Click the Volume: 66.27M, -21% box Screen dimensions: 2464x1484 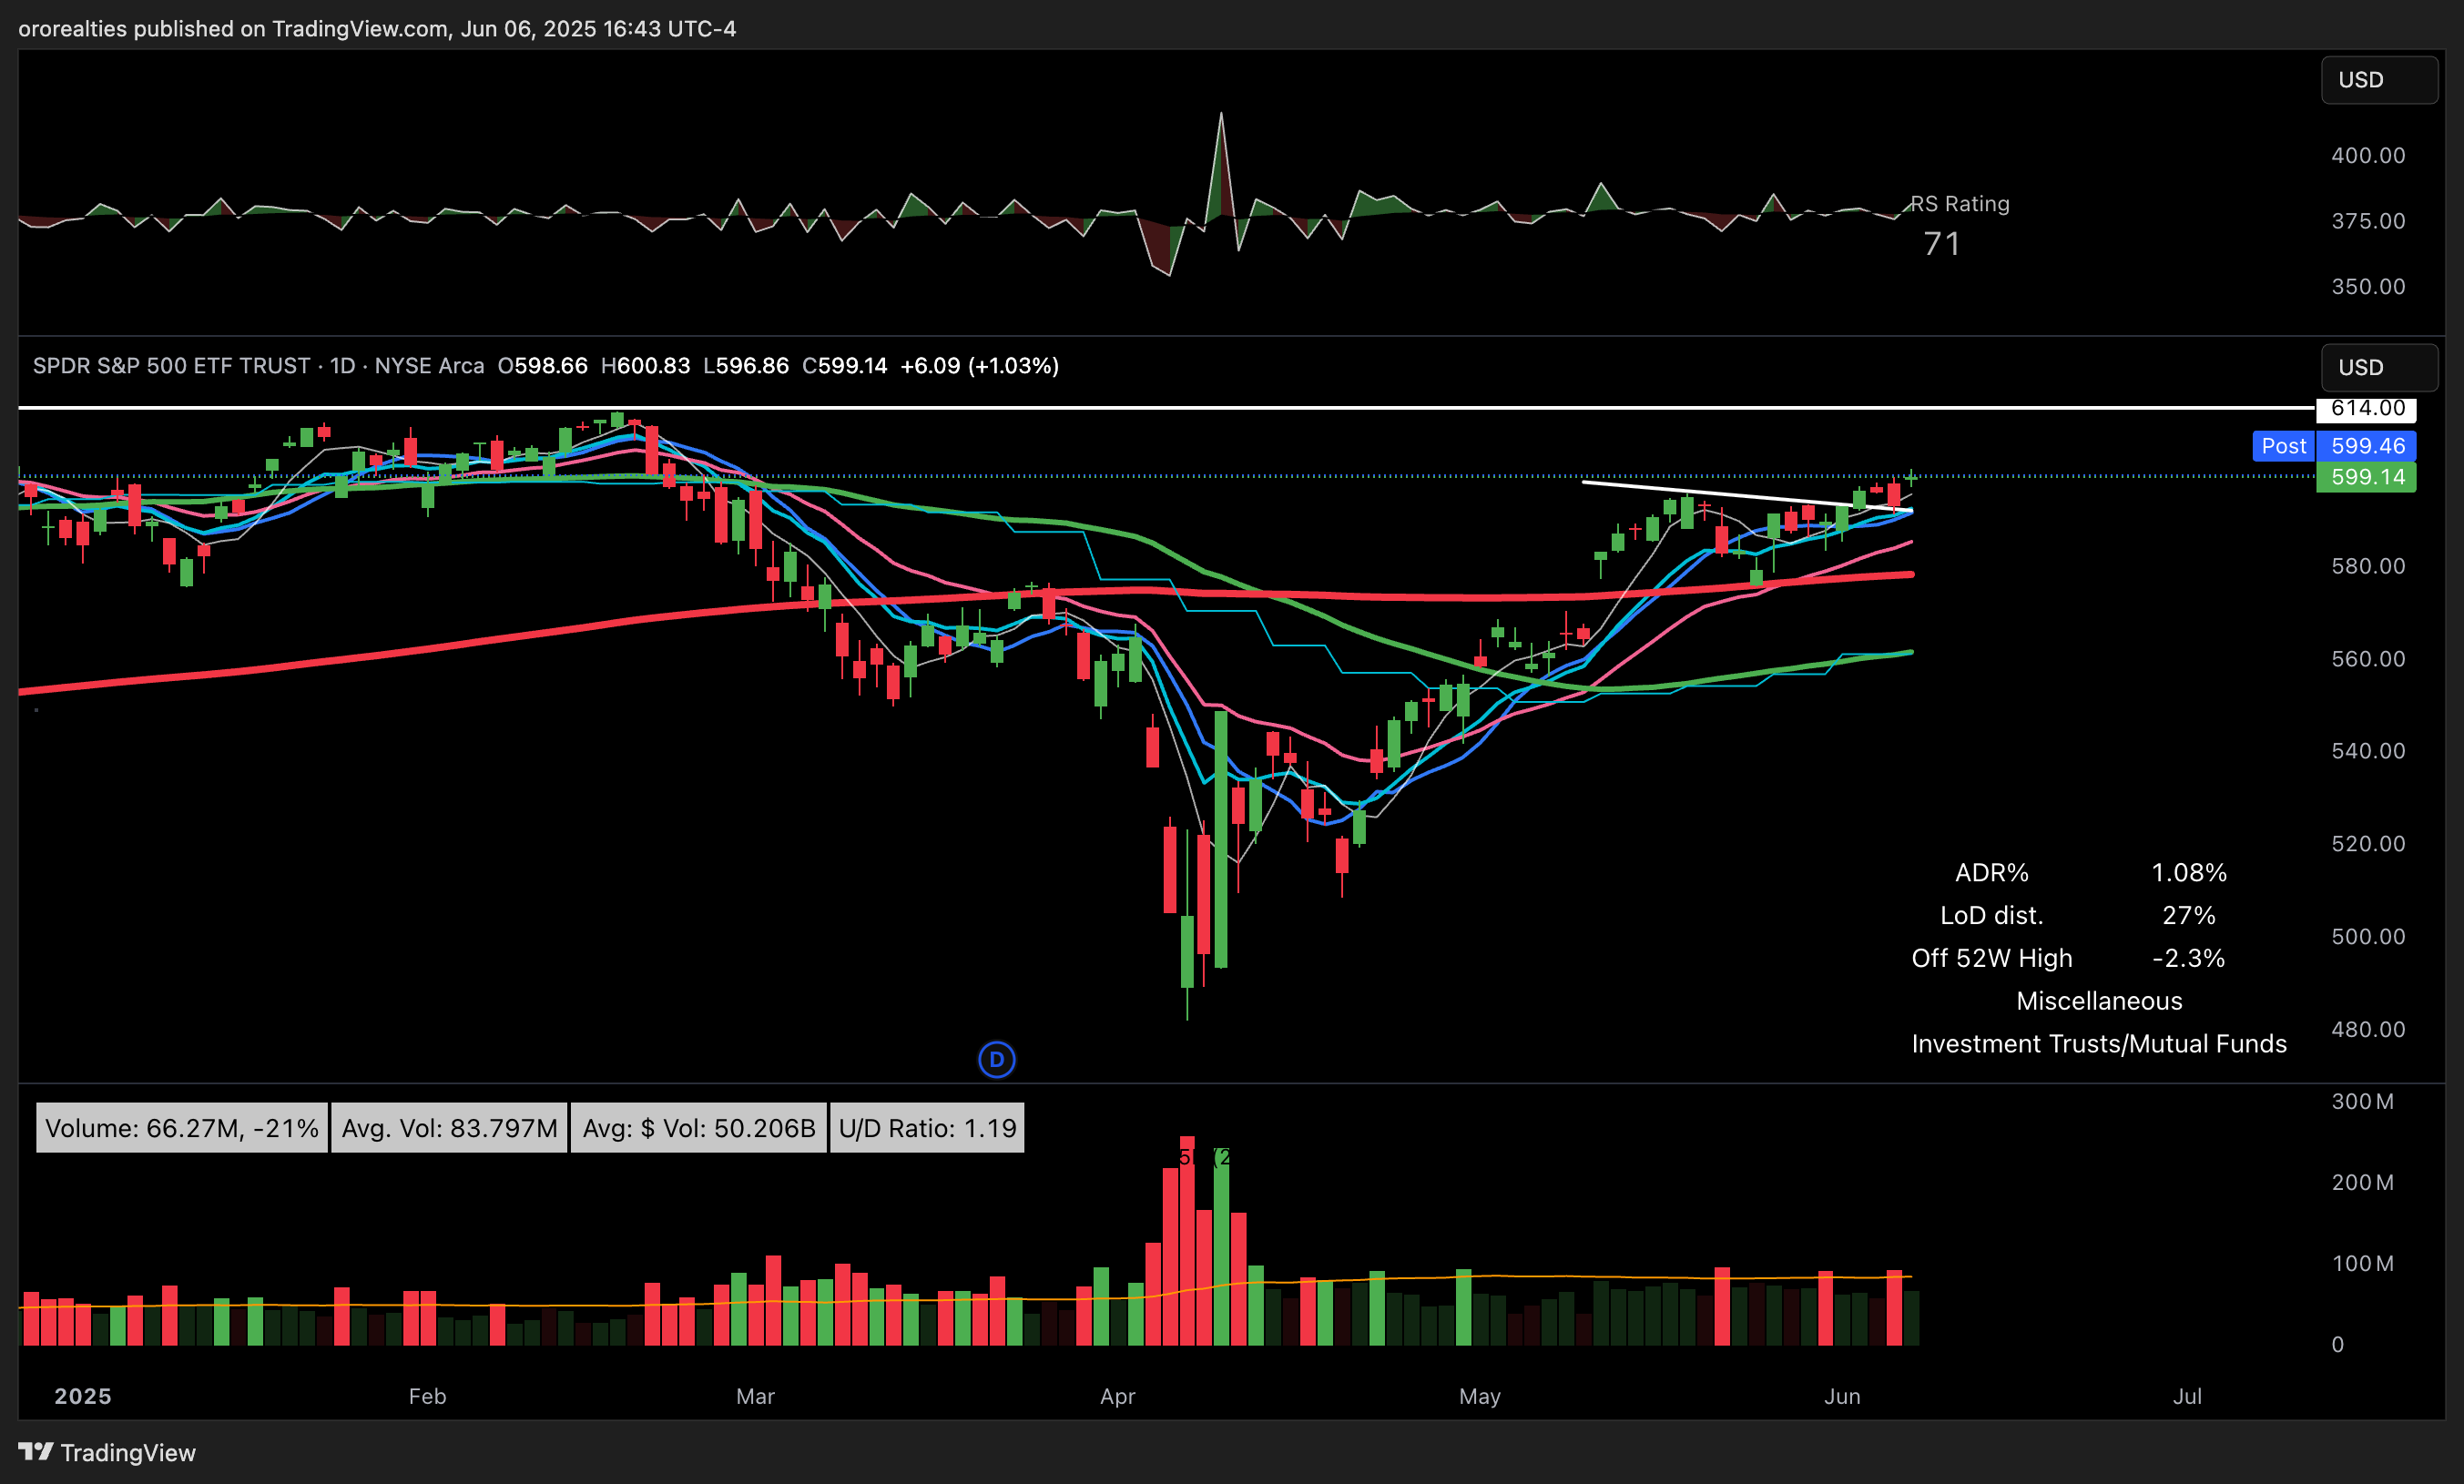click(x=182, y=1128)
